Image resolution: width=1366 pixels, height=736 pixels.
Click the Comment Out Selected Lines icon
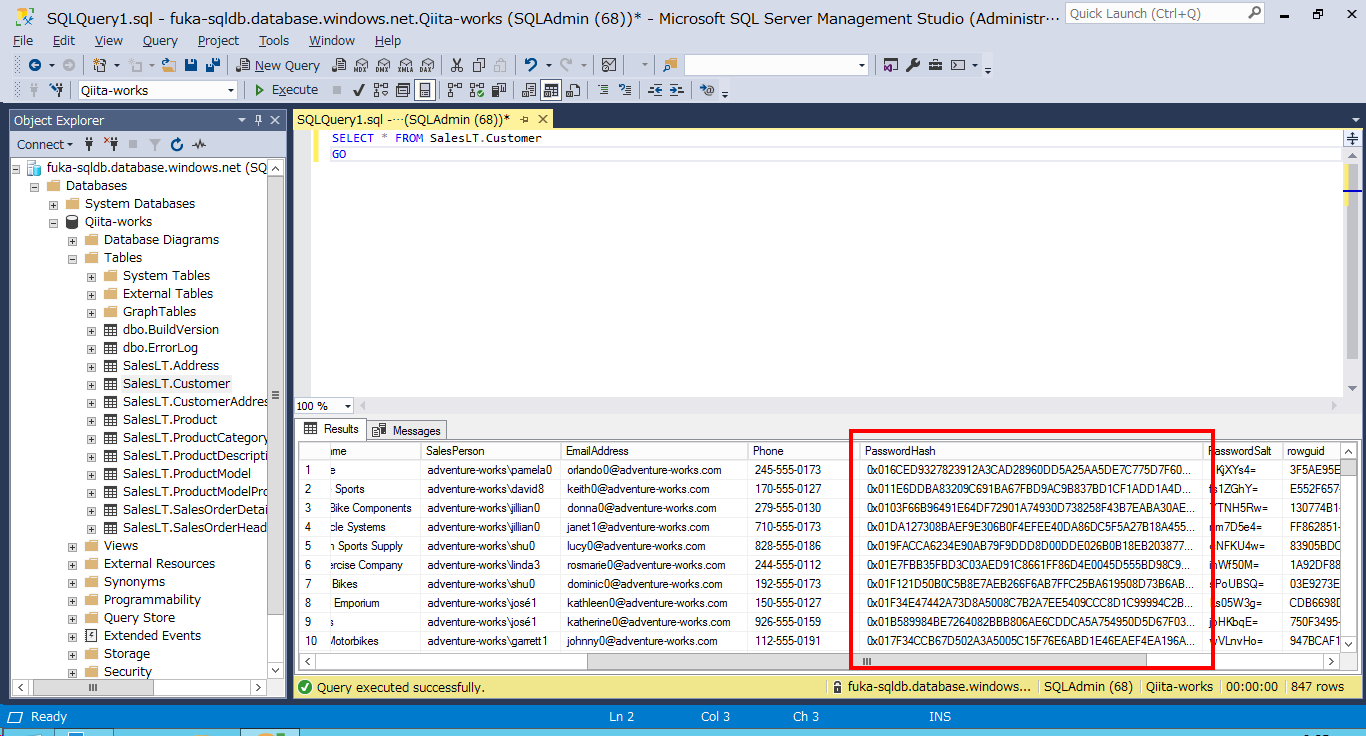click(x=604, y=89)
